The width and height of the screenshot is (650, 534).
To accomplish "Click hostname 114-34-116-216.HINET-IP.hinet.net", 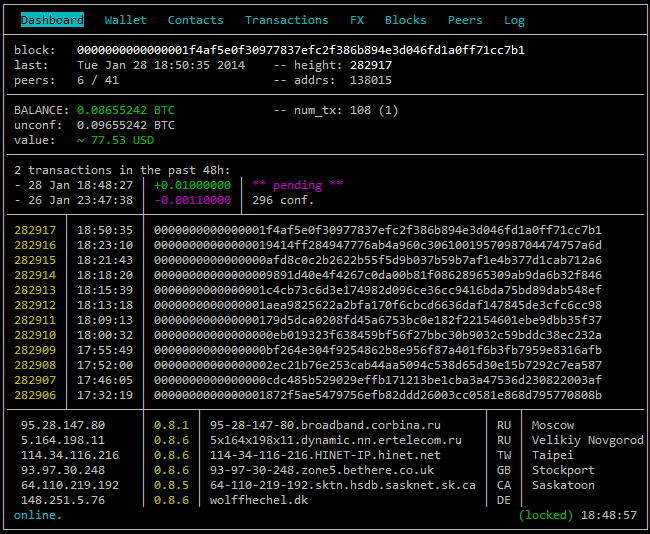I will pyautogui.click(x=325, y=455).
